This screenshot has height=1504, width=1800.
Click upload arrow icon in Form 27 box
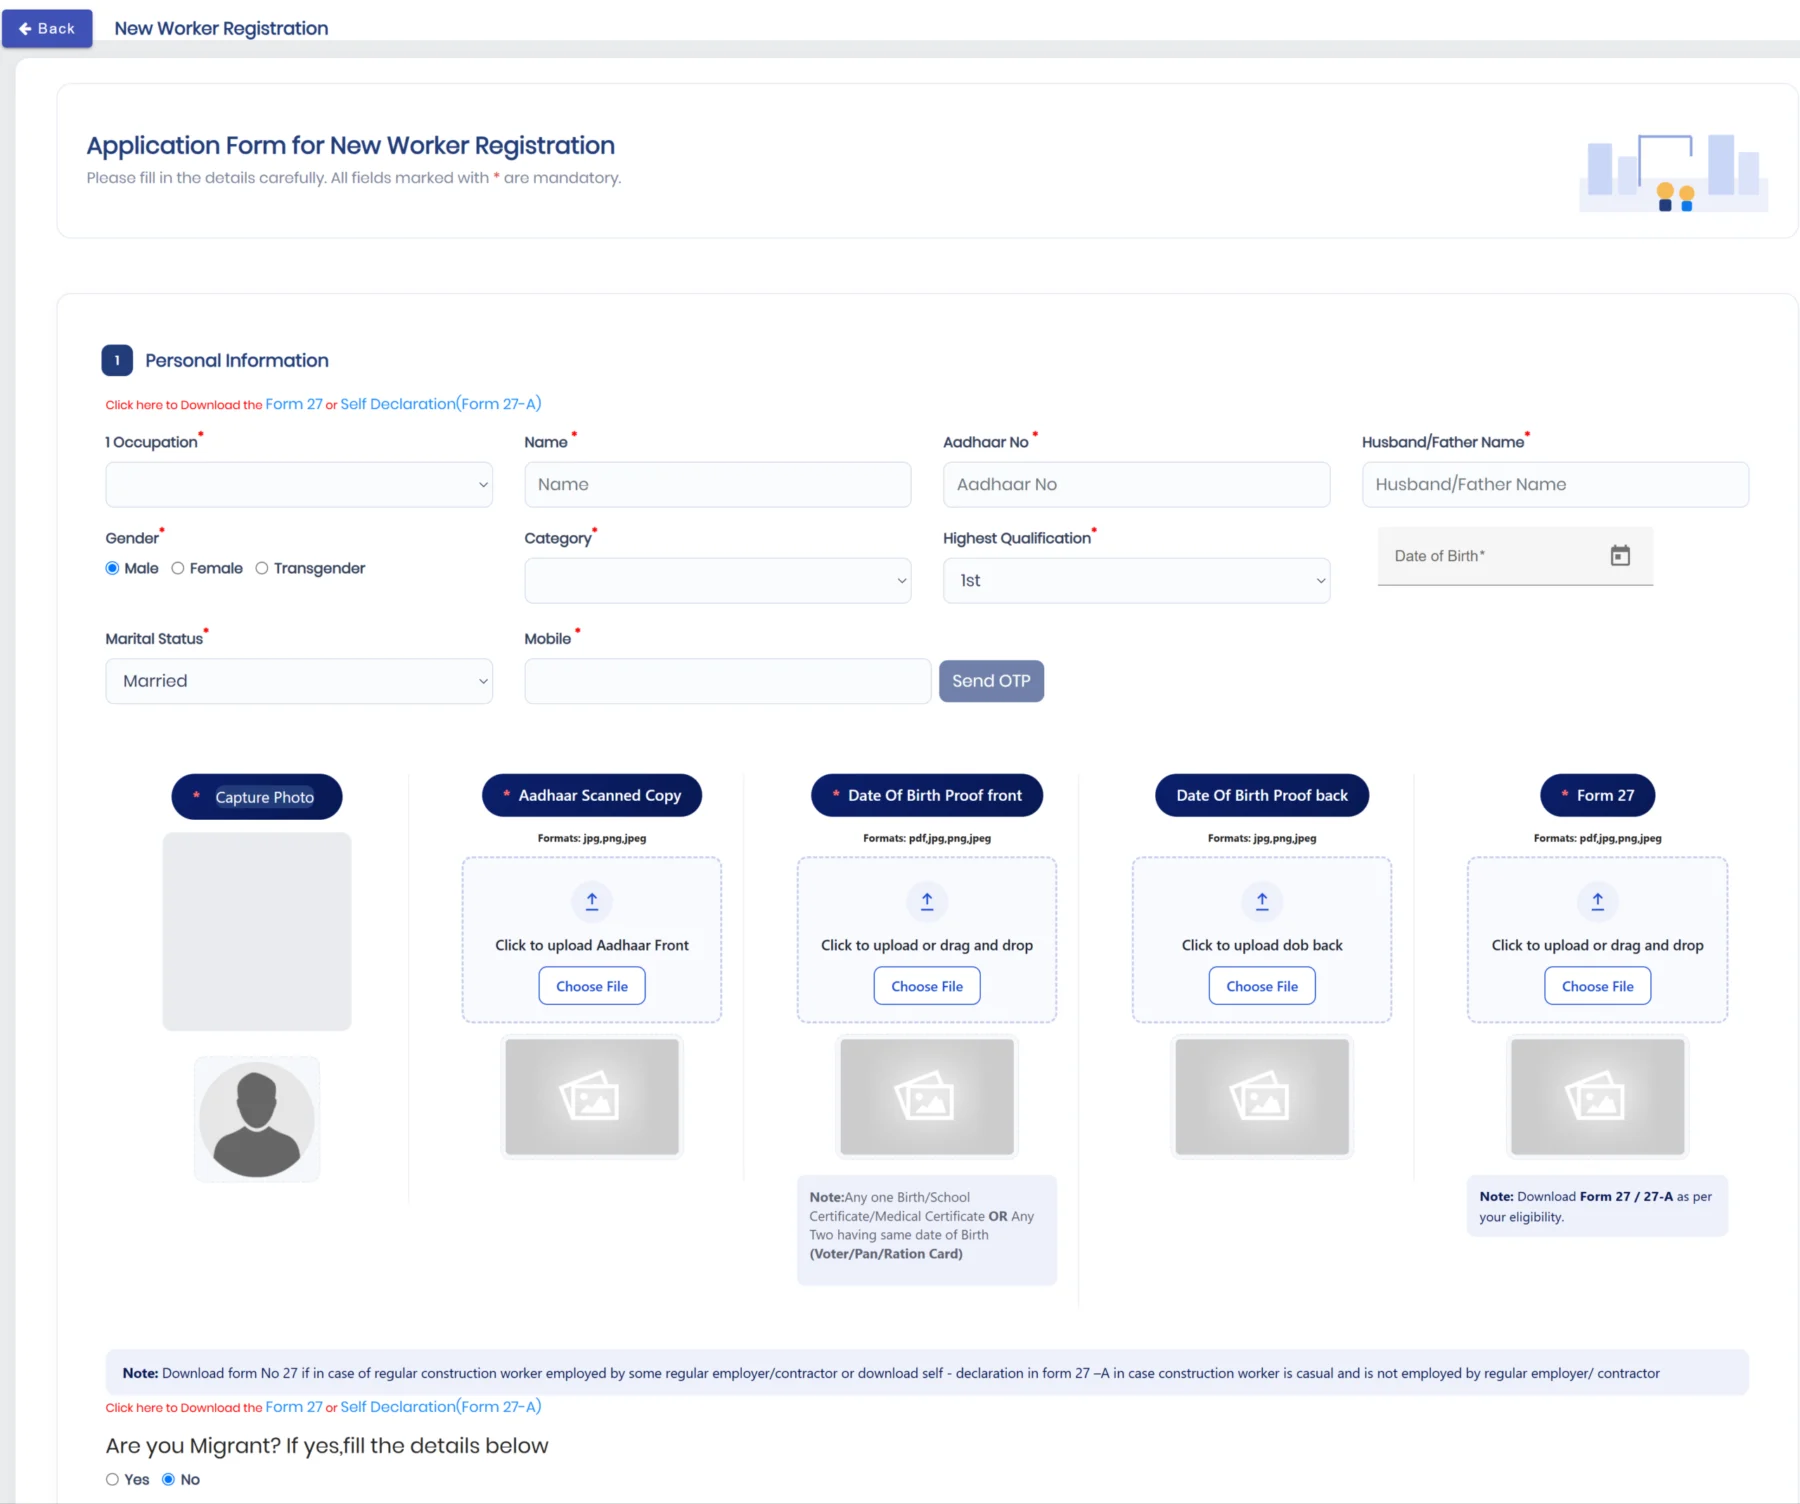(x=1598, y=901)
